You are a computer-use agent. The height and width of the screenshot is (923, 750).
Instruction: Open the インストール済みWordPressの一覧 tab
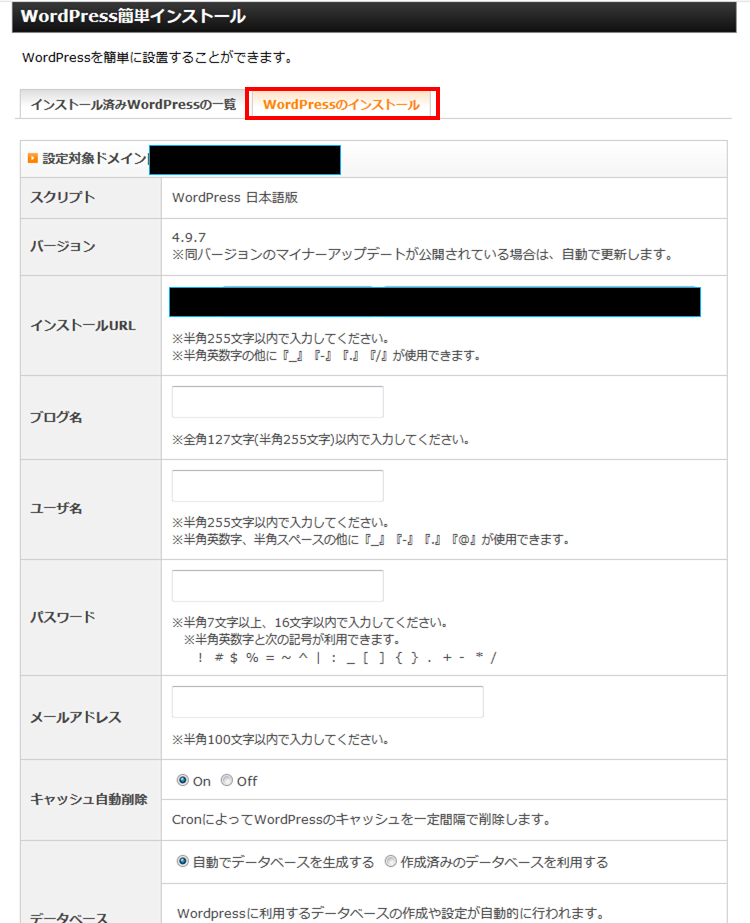point(132,104)
